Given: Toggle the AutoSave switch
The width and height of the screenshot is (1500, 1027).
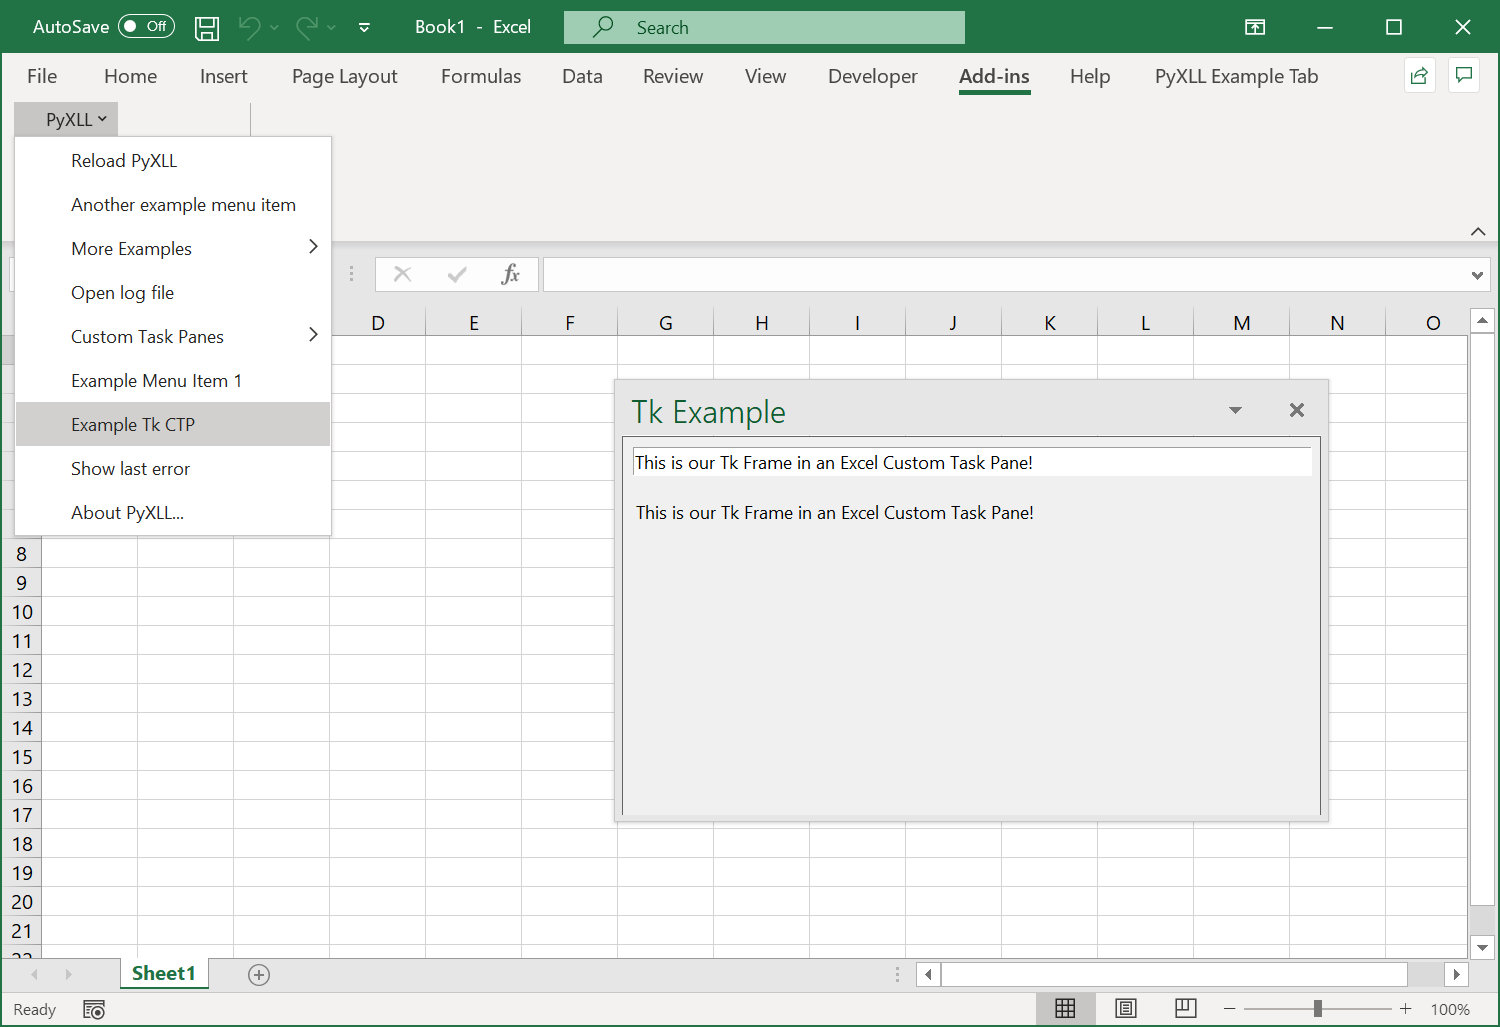Looking at the screenshot, I should (146, 27).
